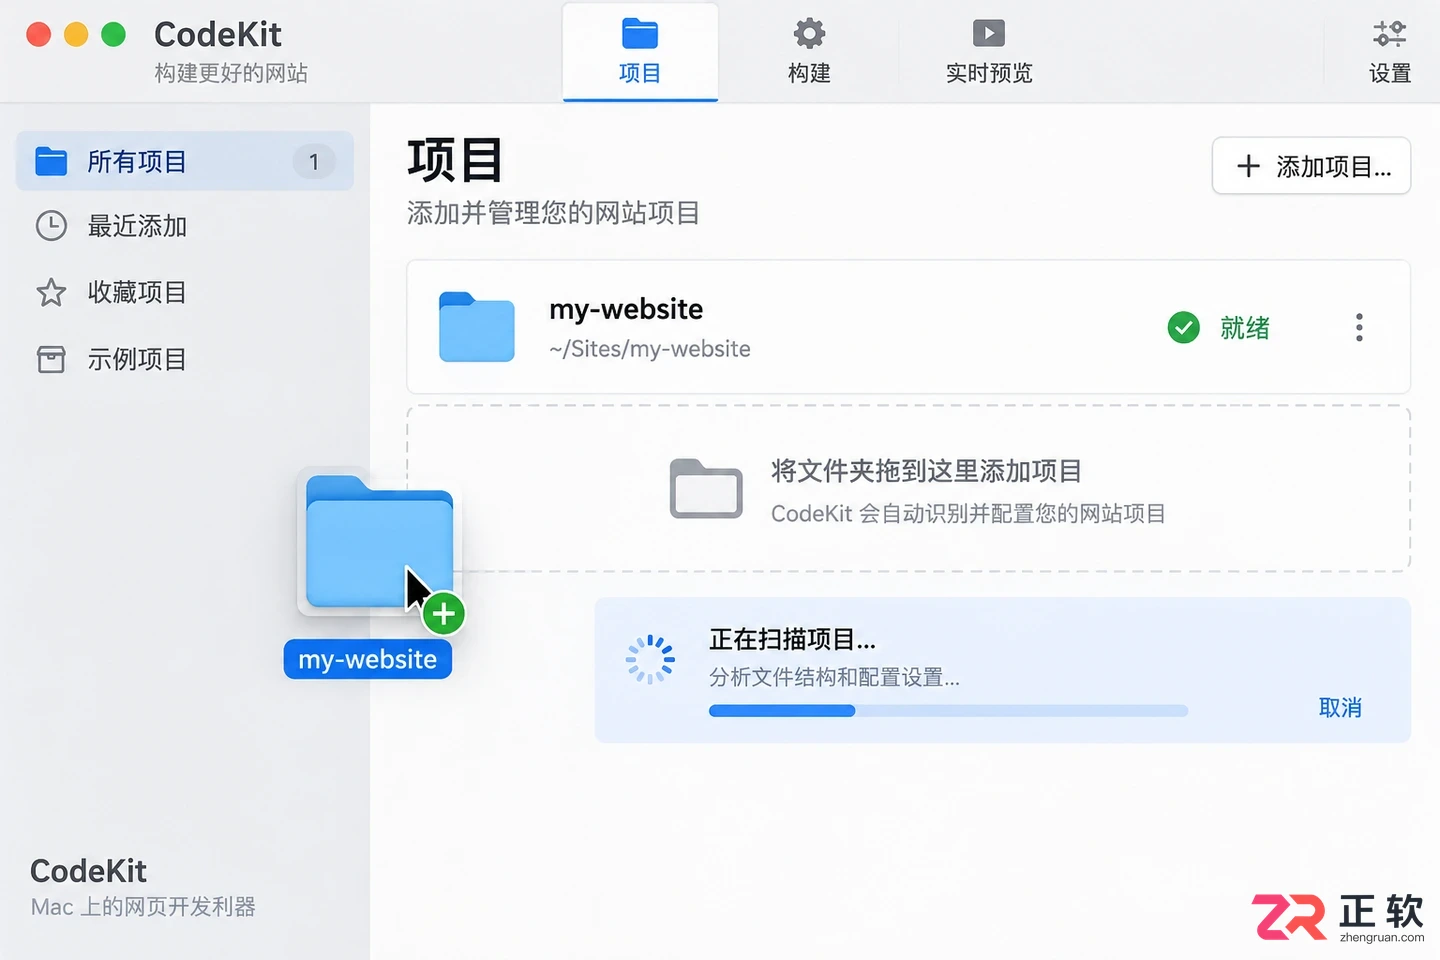Open the 项目 tab
Screen dimensions: 1440x960
[x=640, y=52]
